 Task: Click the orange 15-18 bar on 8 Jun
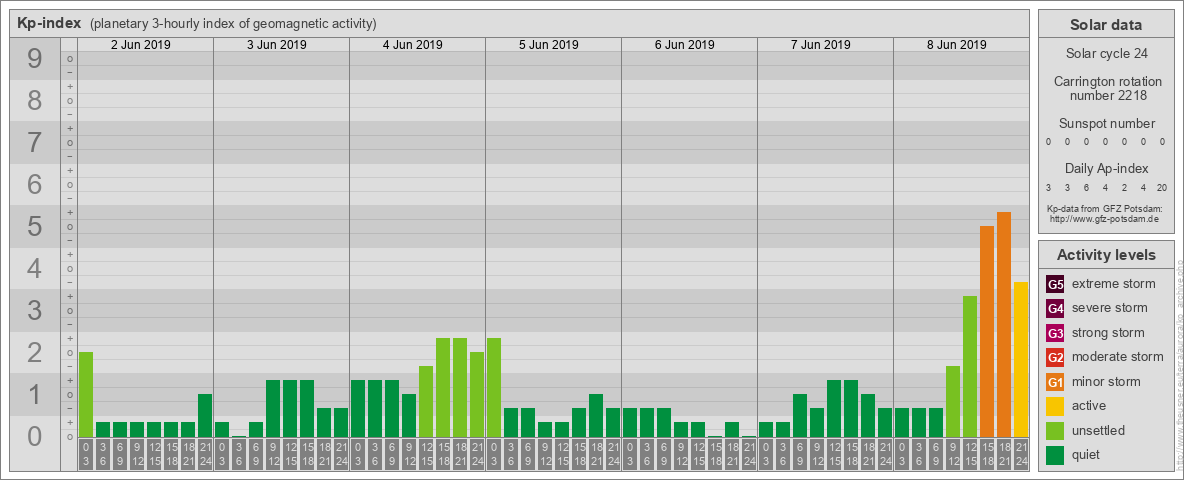987,331
